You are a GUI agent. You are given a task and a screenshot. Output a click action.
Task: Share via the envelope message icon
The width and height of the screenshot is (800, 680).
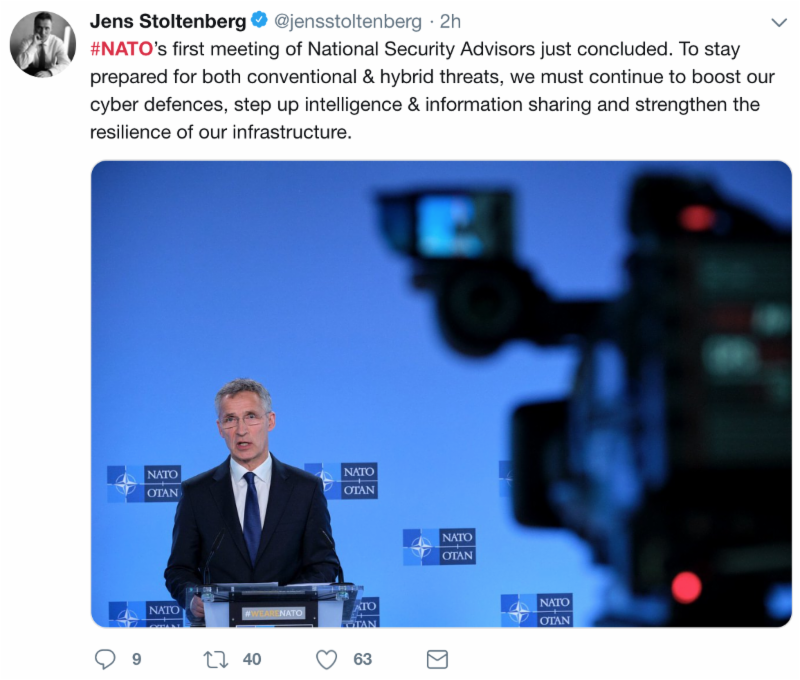tap(437, 659)
